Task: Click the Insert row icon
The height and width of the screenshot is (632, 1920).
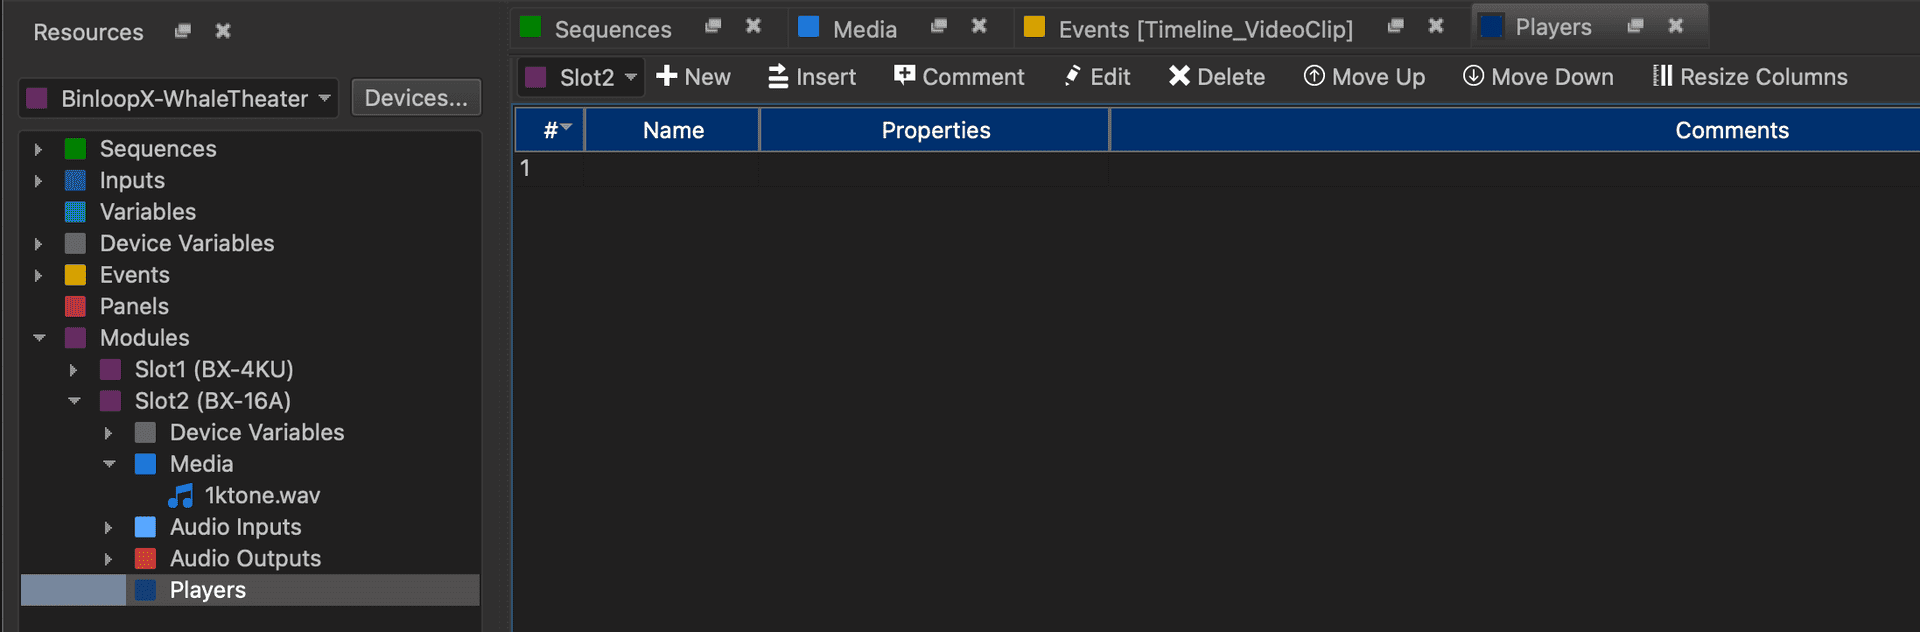Action: (x=778, y=76)
